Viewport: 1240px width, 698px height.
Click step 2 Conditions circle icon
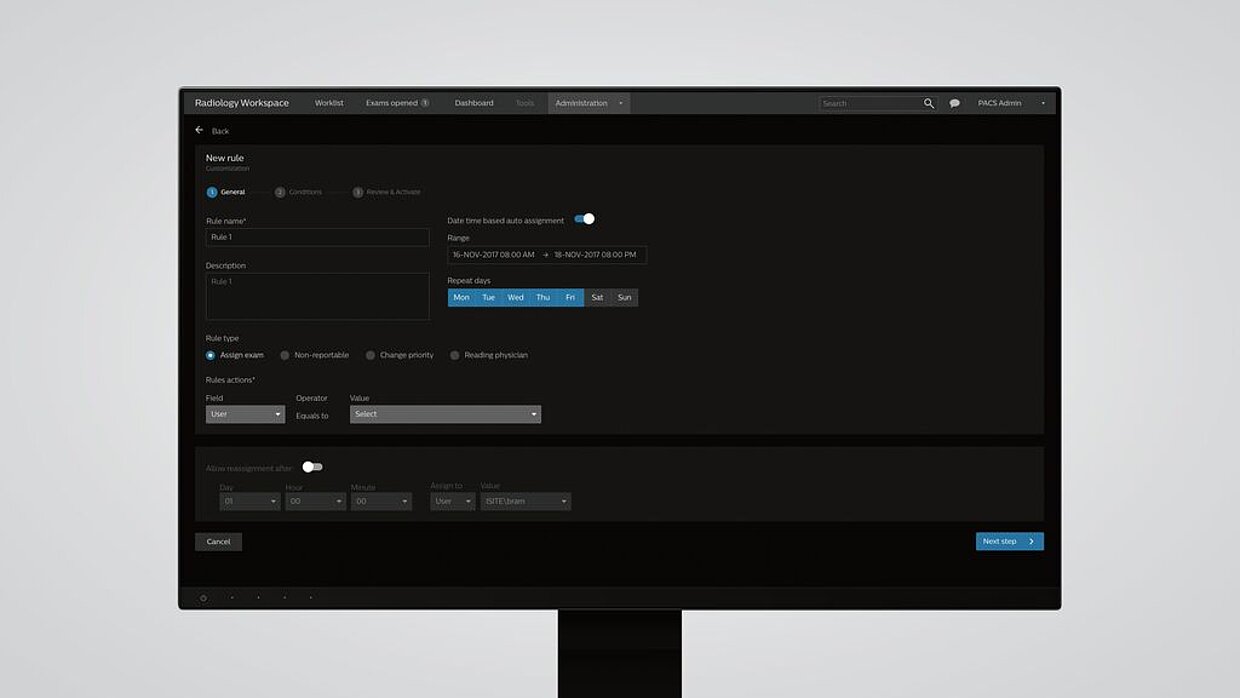[280, 192]
